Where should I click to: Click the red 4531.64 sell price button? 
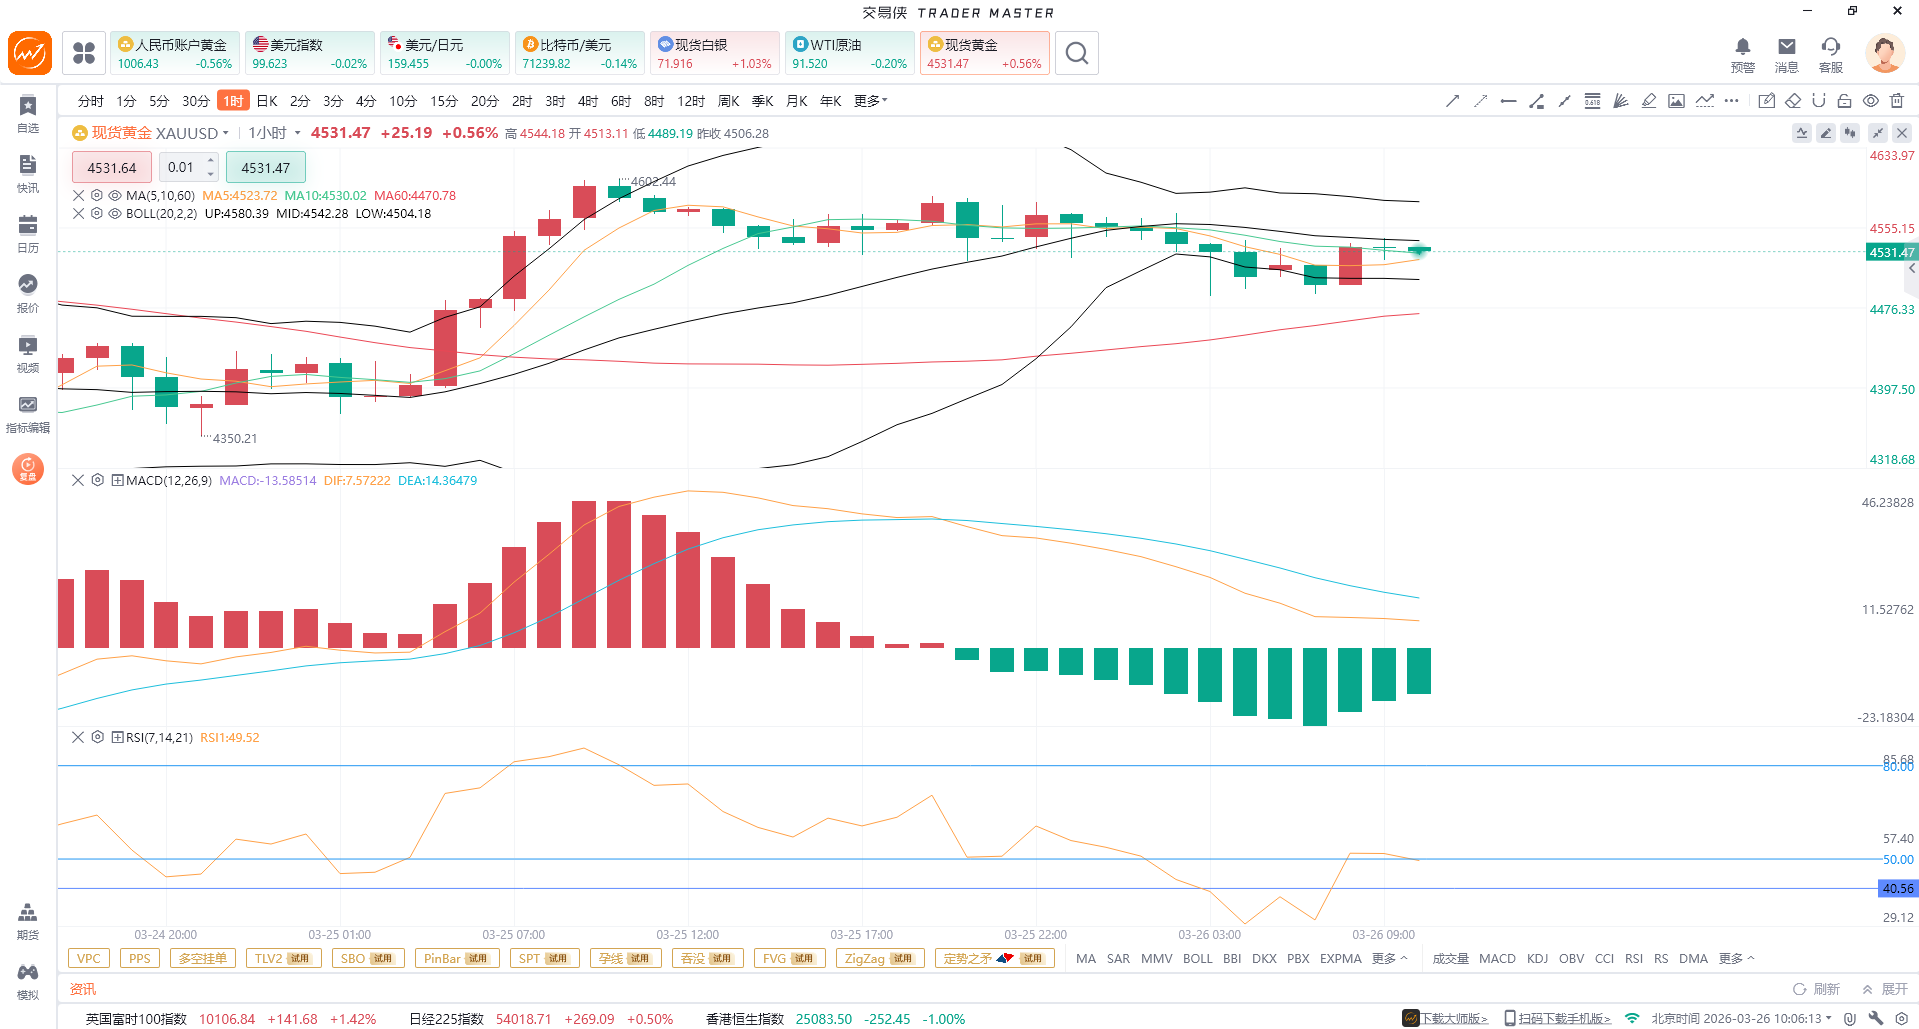click(112, 168)
